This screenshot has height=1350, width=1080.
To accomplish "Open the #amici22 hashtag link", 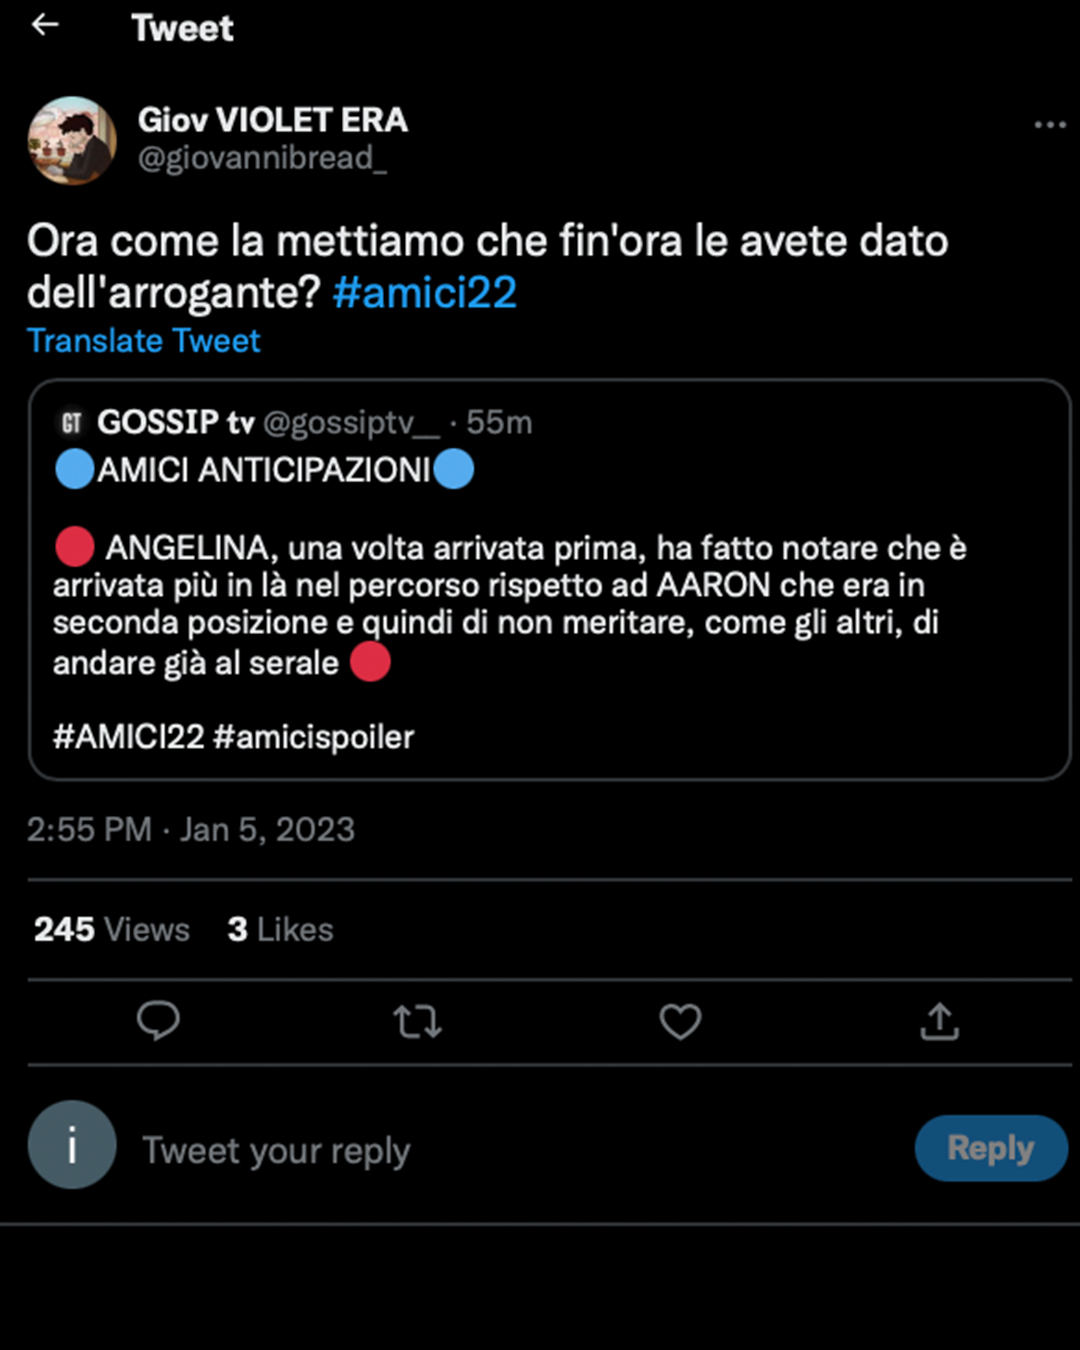I will click(425, 293).
